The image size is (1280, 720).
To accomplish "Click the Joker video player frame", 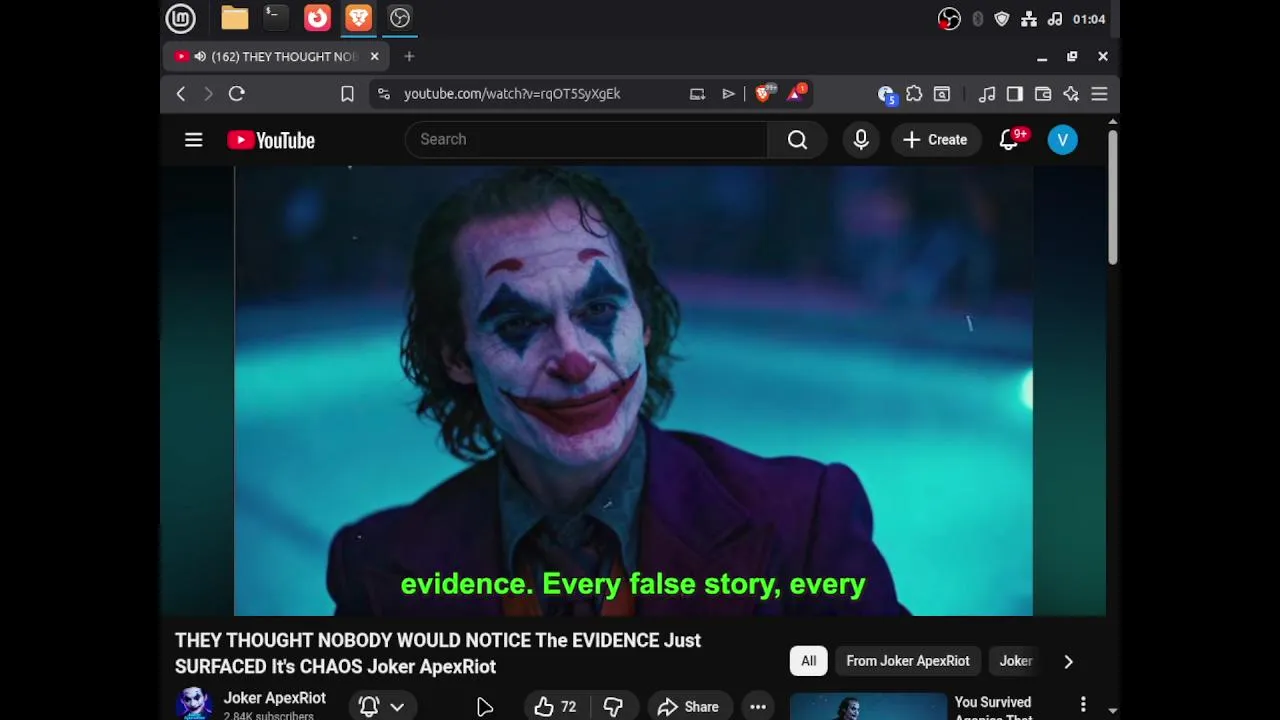I will click(633, 391).
